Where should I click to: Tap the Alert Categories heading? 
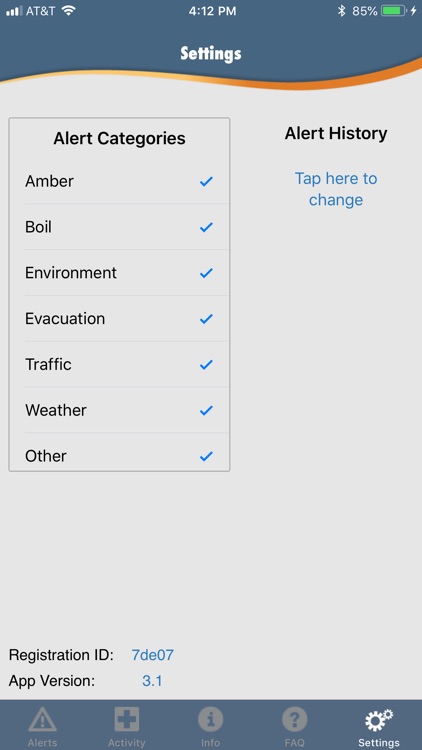tap(119, 138)
